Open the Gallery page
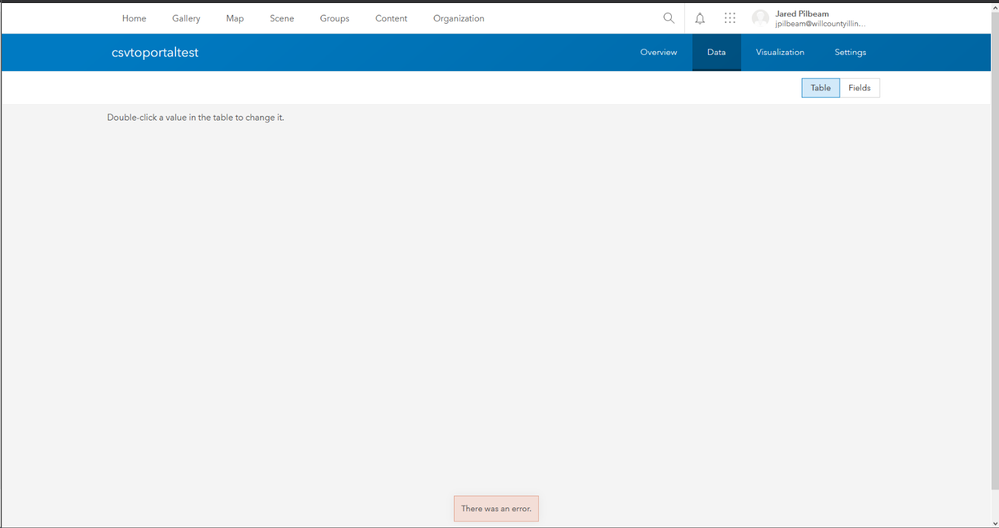This screenshot has width=999, height=528. click(186, 18)
